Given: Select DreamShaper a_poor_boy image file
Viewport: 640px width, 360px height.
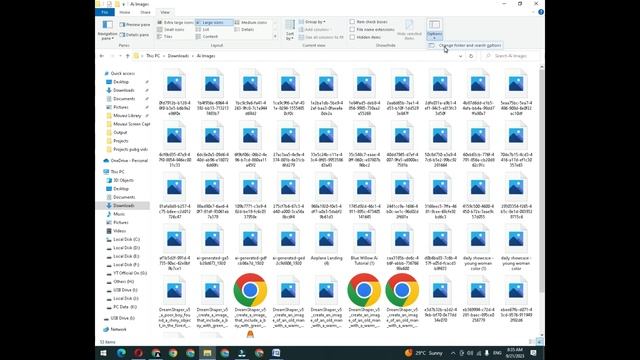Looking at the screenshot, I should click(174, 301).
